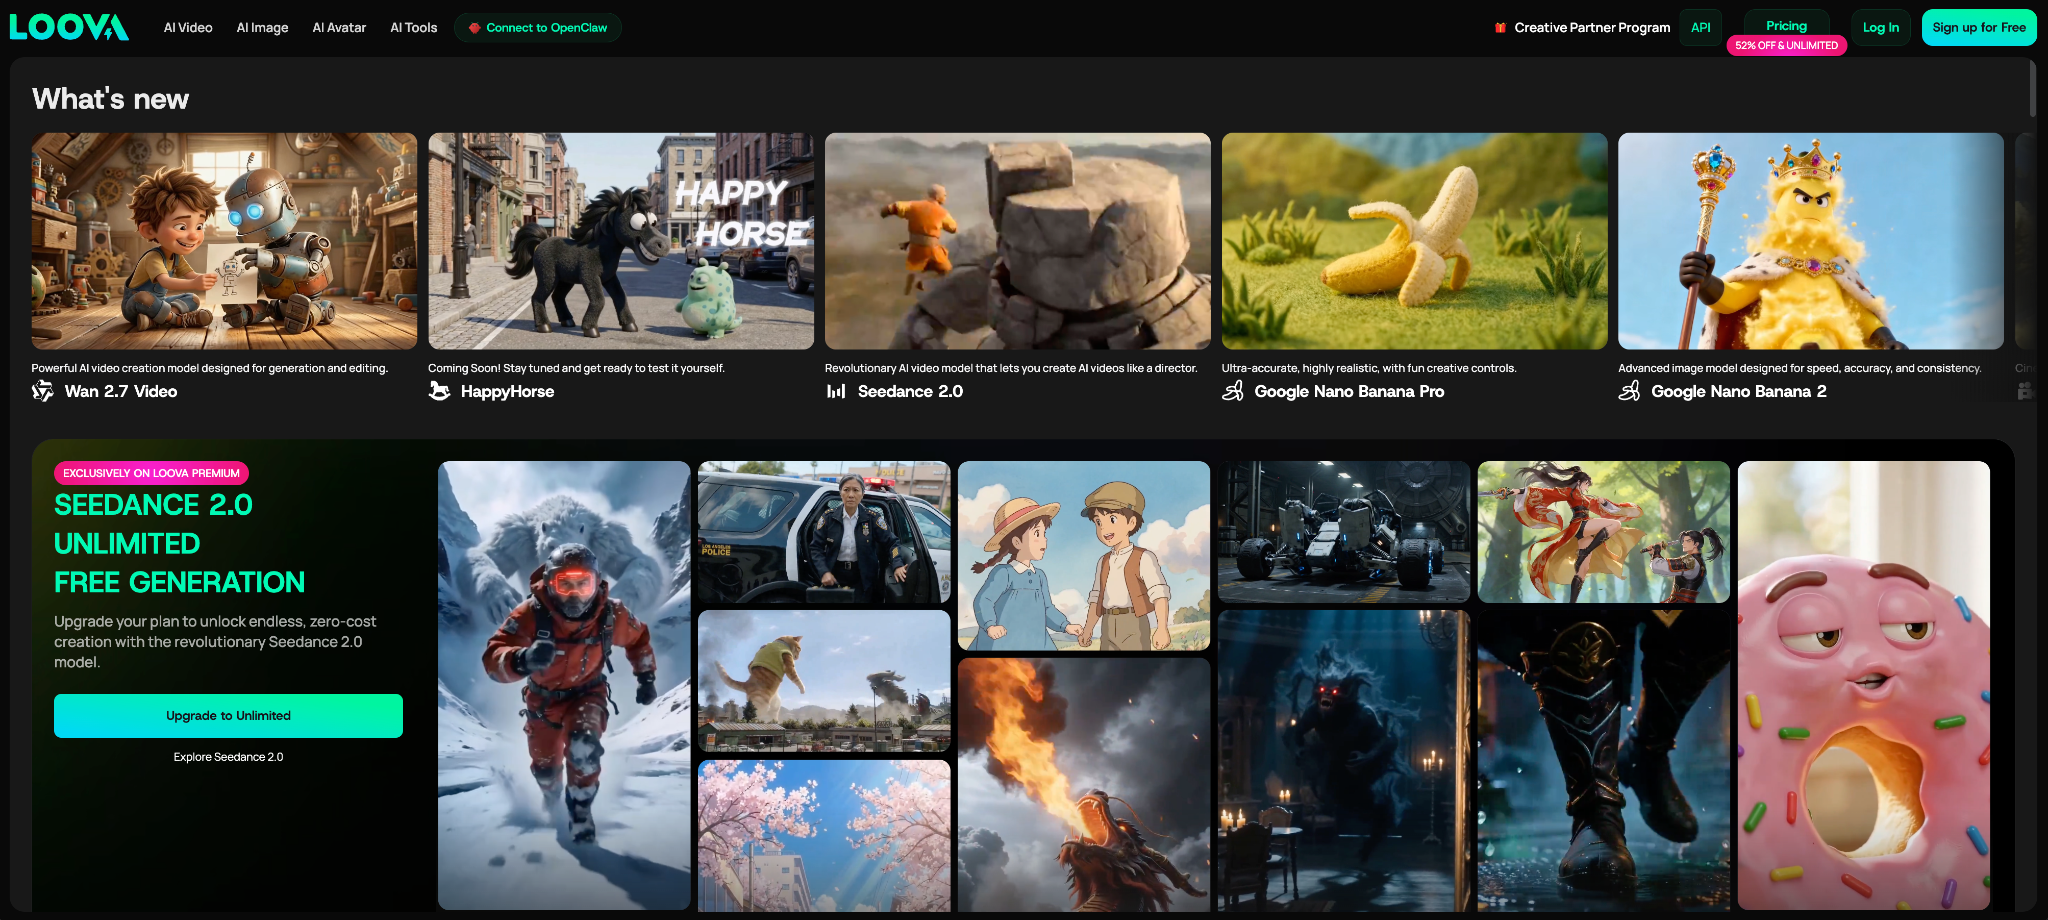Click the HappyHorse rocking horse icon
This screenshot has height=920, width=2048.
439,391
